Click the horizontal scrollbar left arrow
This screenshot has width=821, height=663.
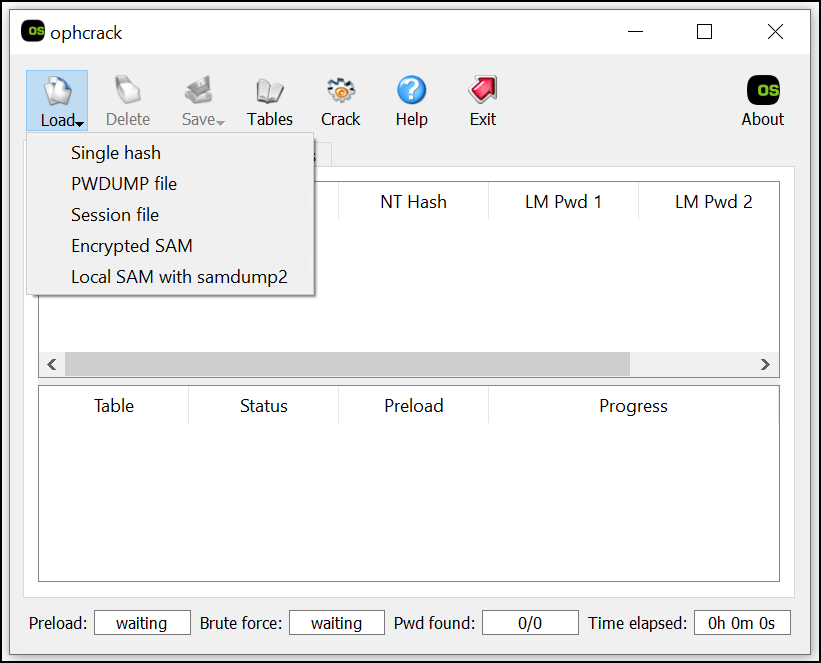tap(52, 364)
